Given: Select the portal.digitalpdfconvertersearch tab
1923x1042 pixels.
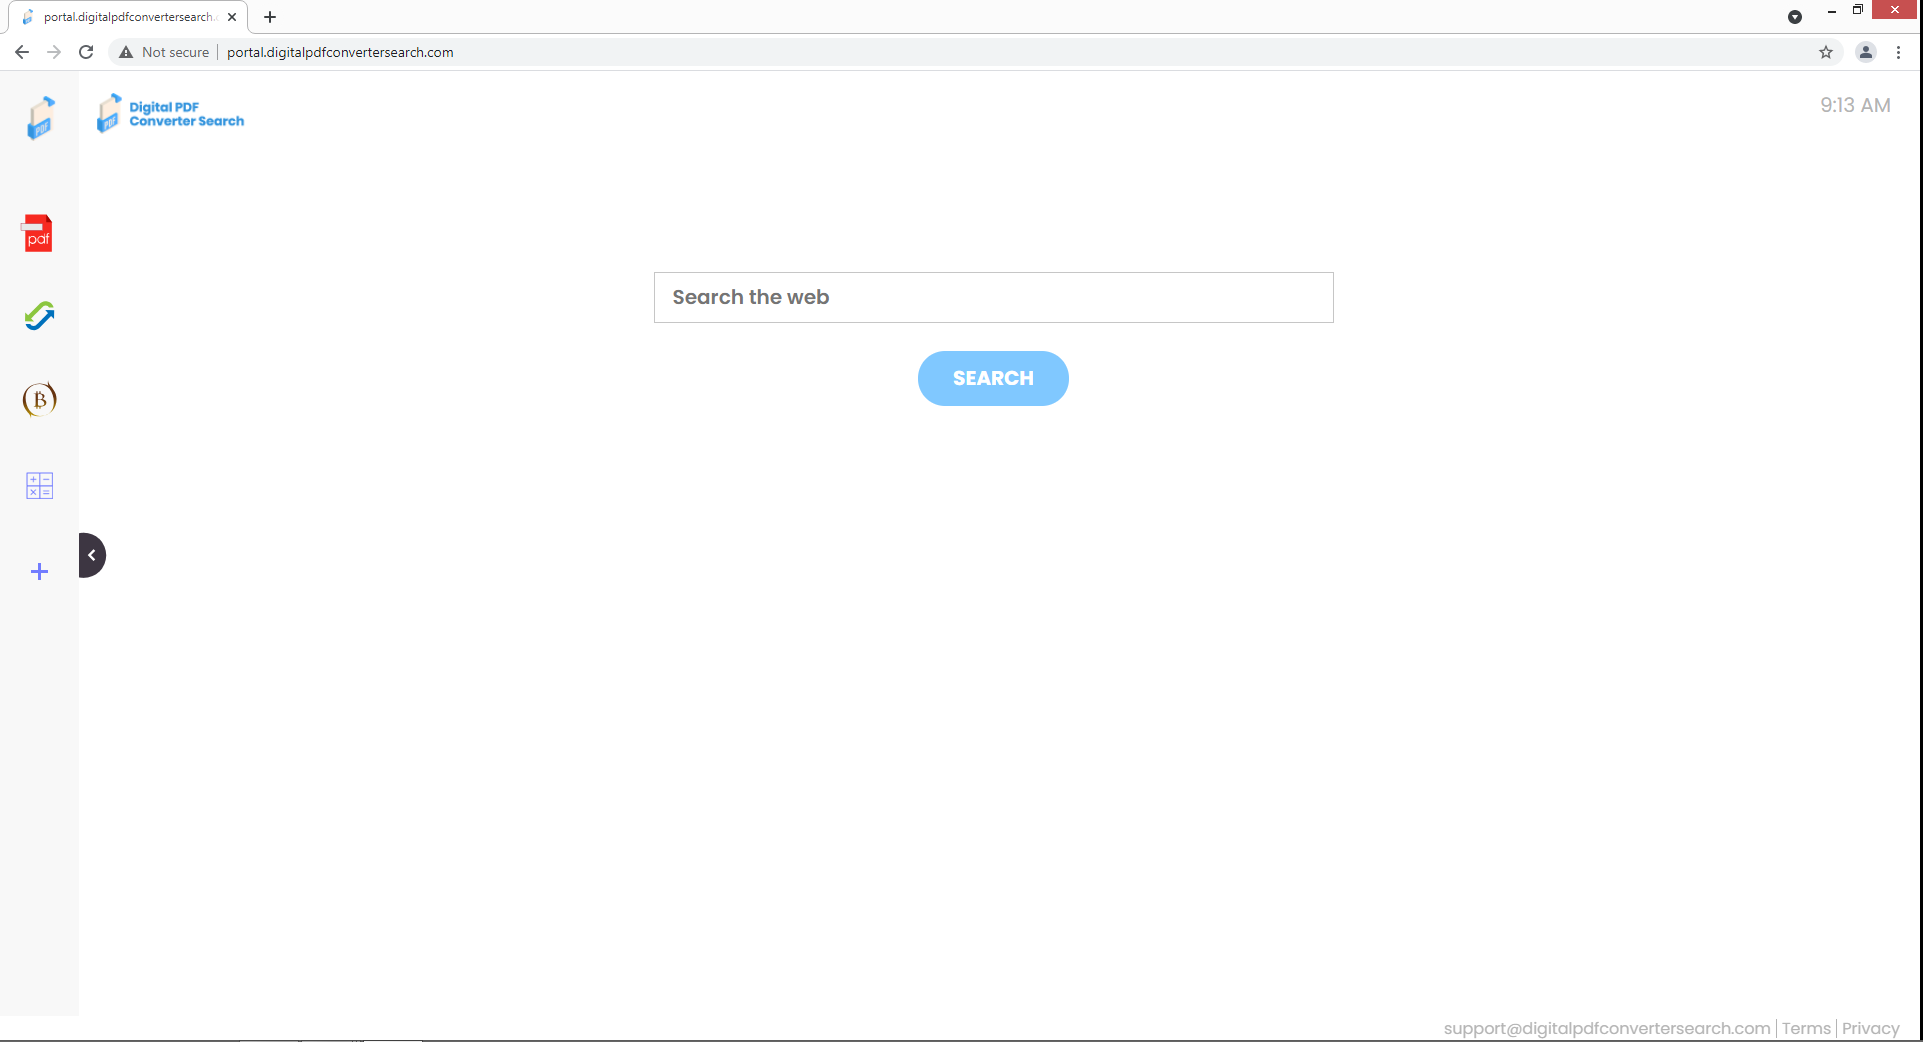Looking at the screenshot, I should 128,17.
